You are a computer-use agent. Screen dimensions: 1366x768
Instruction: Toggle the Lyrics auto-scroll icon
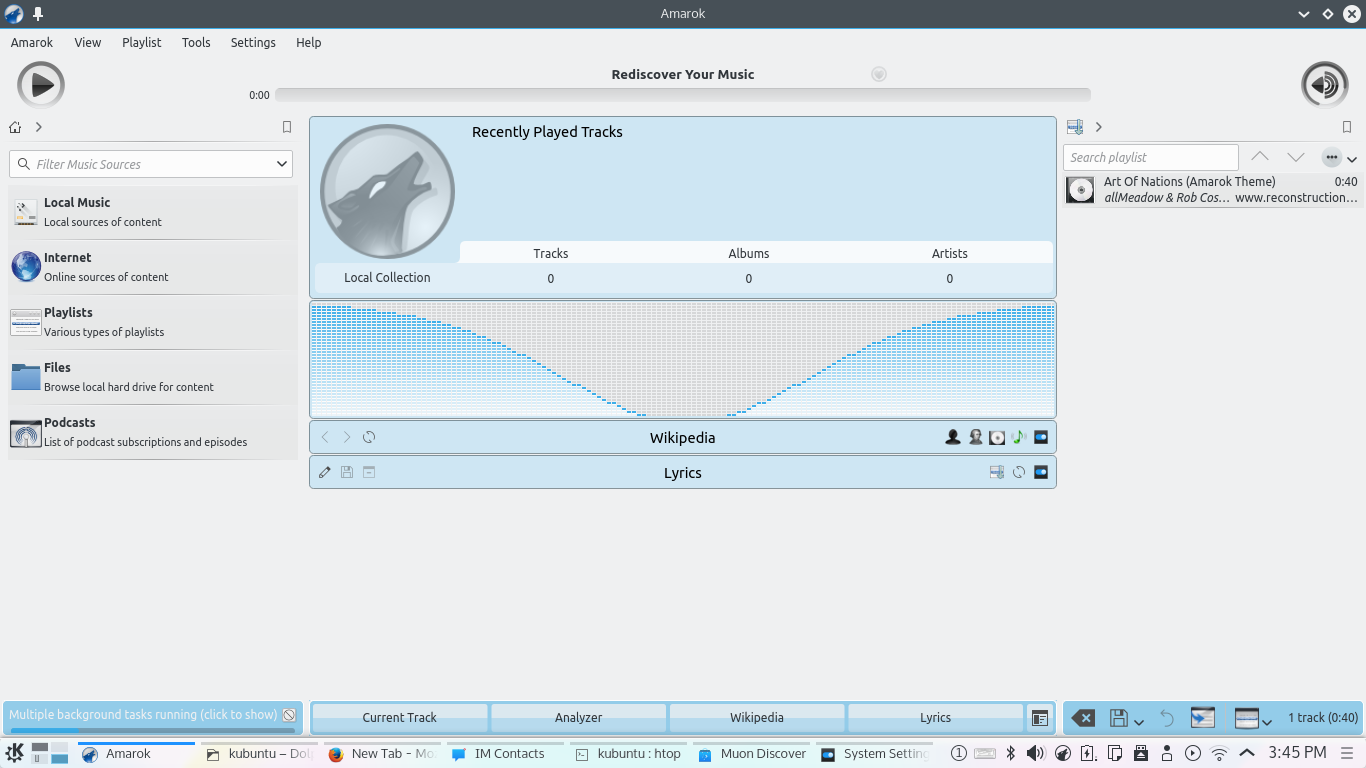point(997,472)
